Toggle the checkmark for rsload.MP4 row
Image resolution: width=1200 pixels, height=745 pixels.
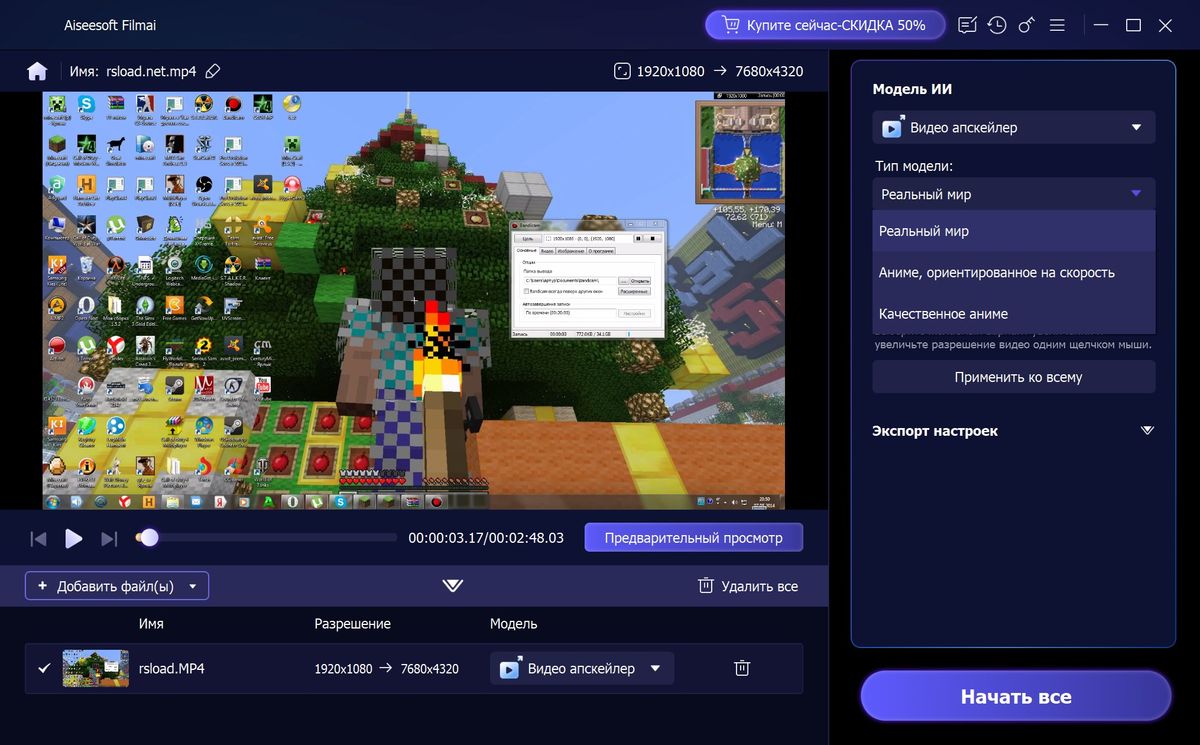point(43,668)
